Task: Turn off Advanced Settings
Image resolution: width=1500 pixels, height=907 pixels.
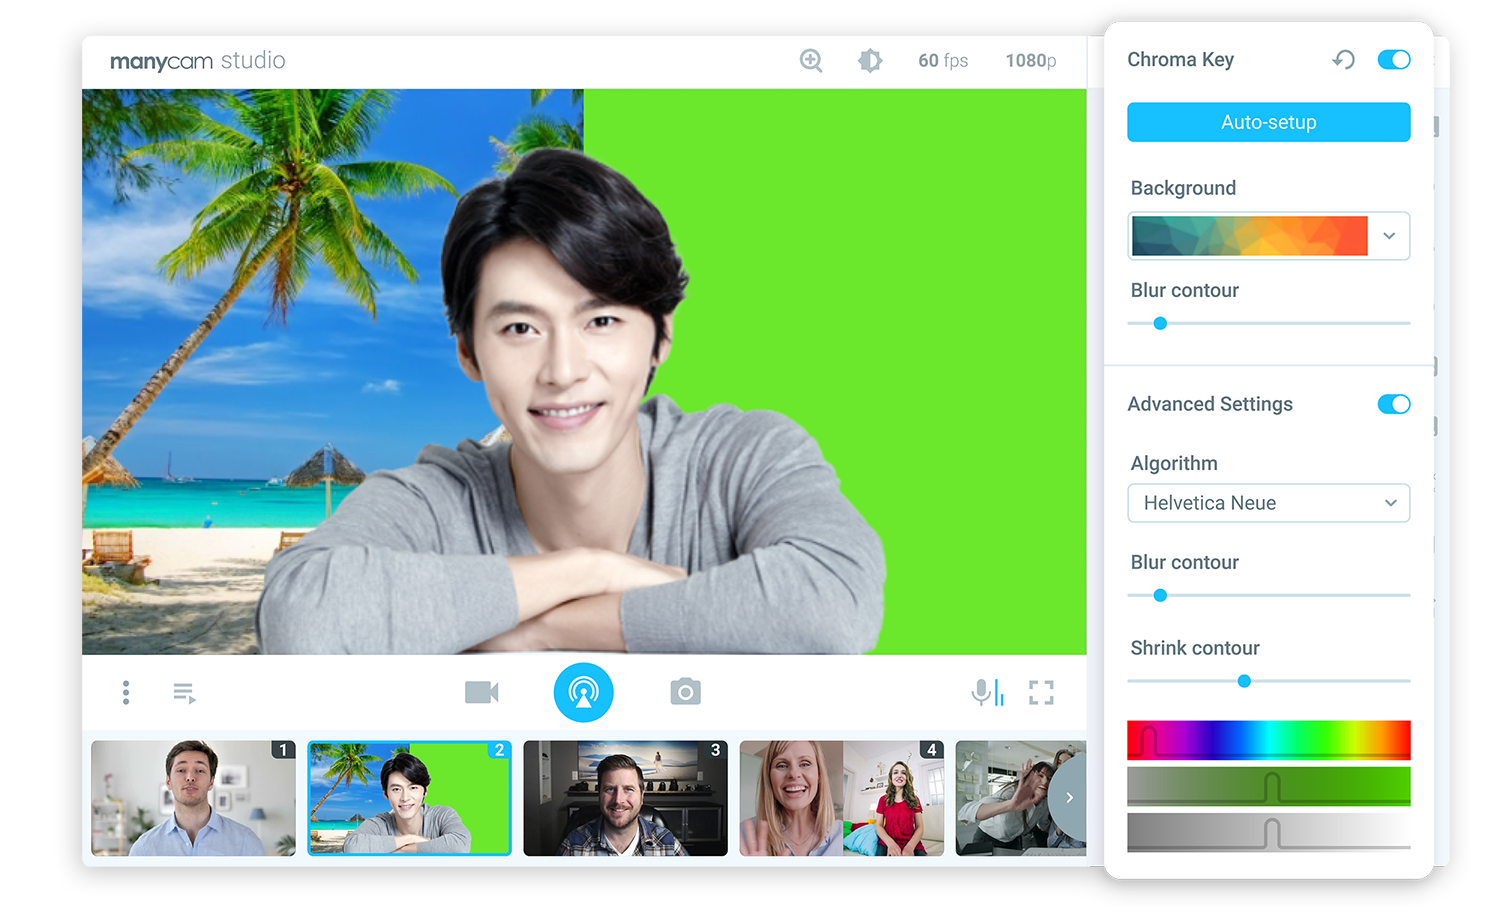Action: pos(1393,404)
